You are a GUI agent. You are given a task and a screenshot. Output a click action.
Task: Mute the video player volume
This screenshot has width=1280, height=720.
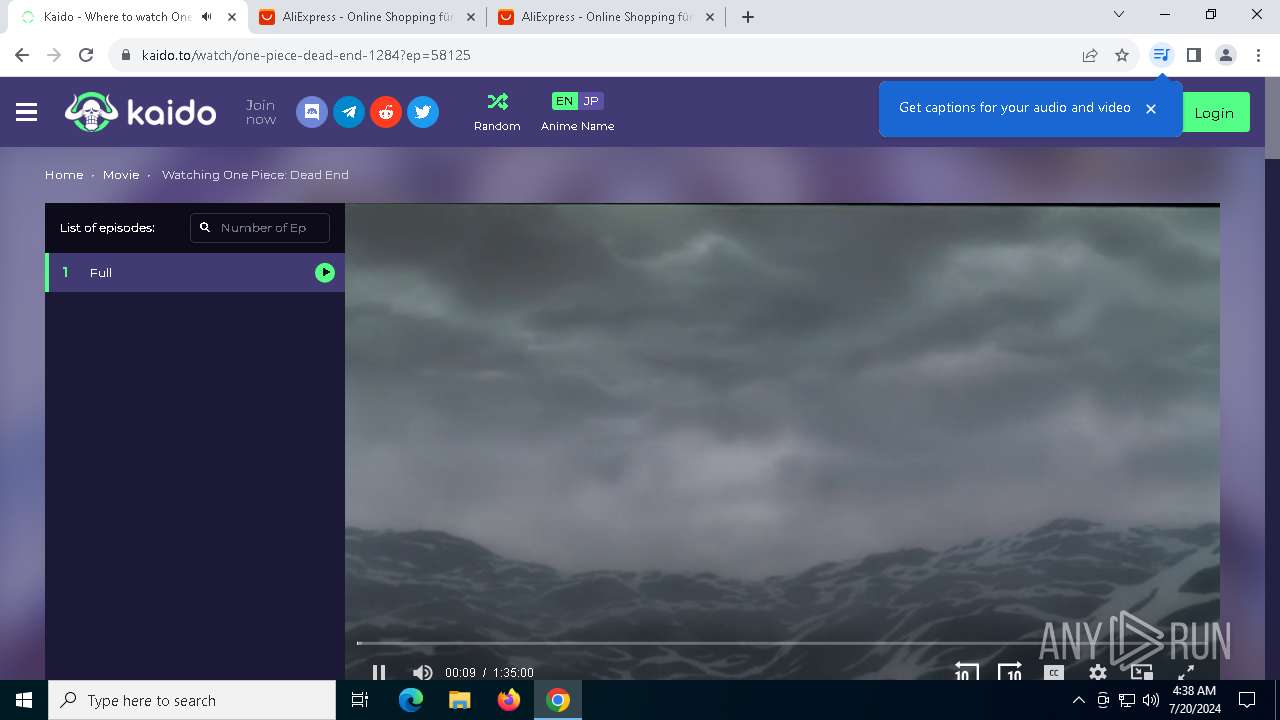click(x=423, y=673)
